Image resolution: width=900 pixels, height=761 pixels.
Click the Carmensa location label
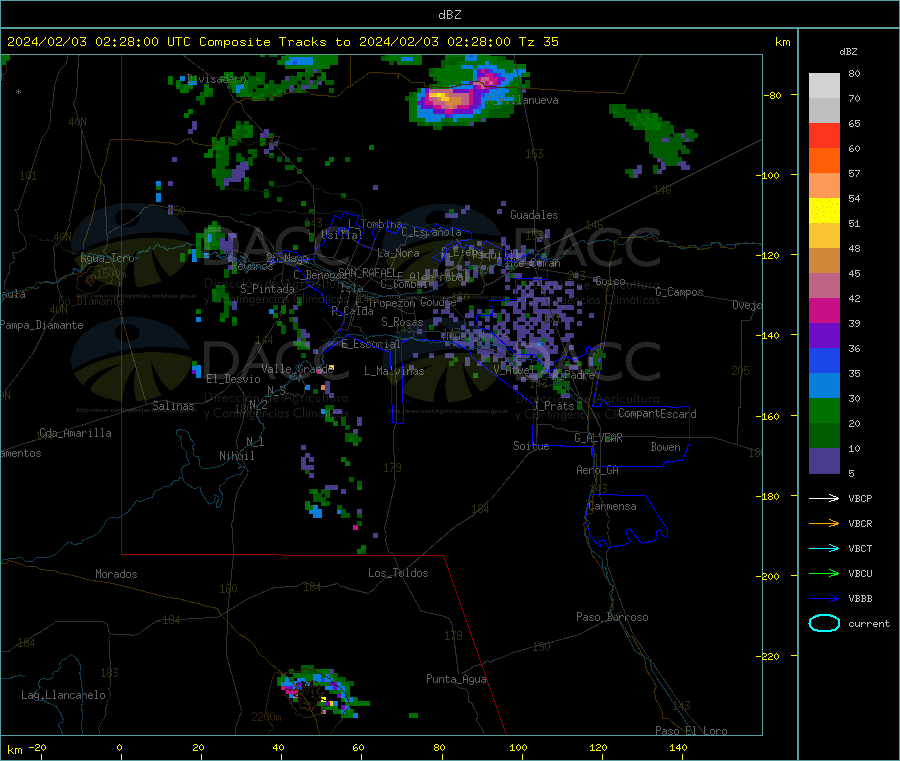612,506
